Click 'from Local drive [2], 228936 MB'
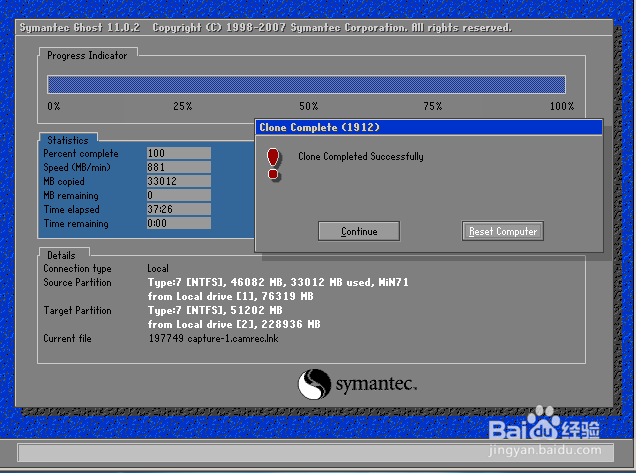Screen dimensions: 636x473 click(x=234, y=324)
